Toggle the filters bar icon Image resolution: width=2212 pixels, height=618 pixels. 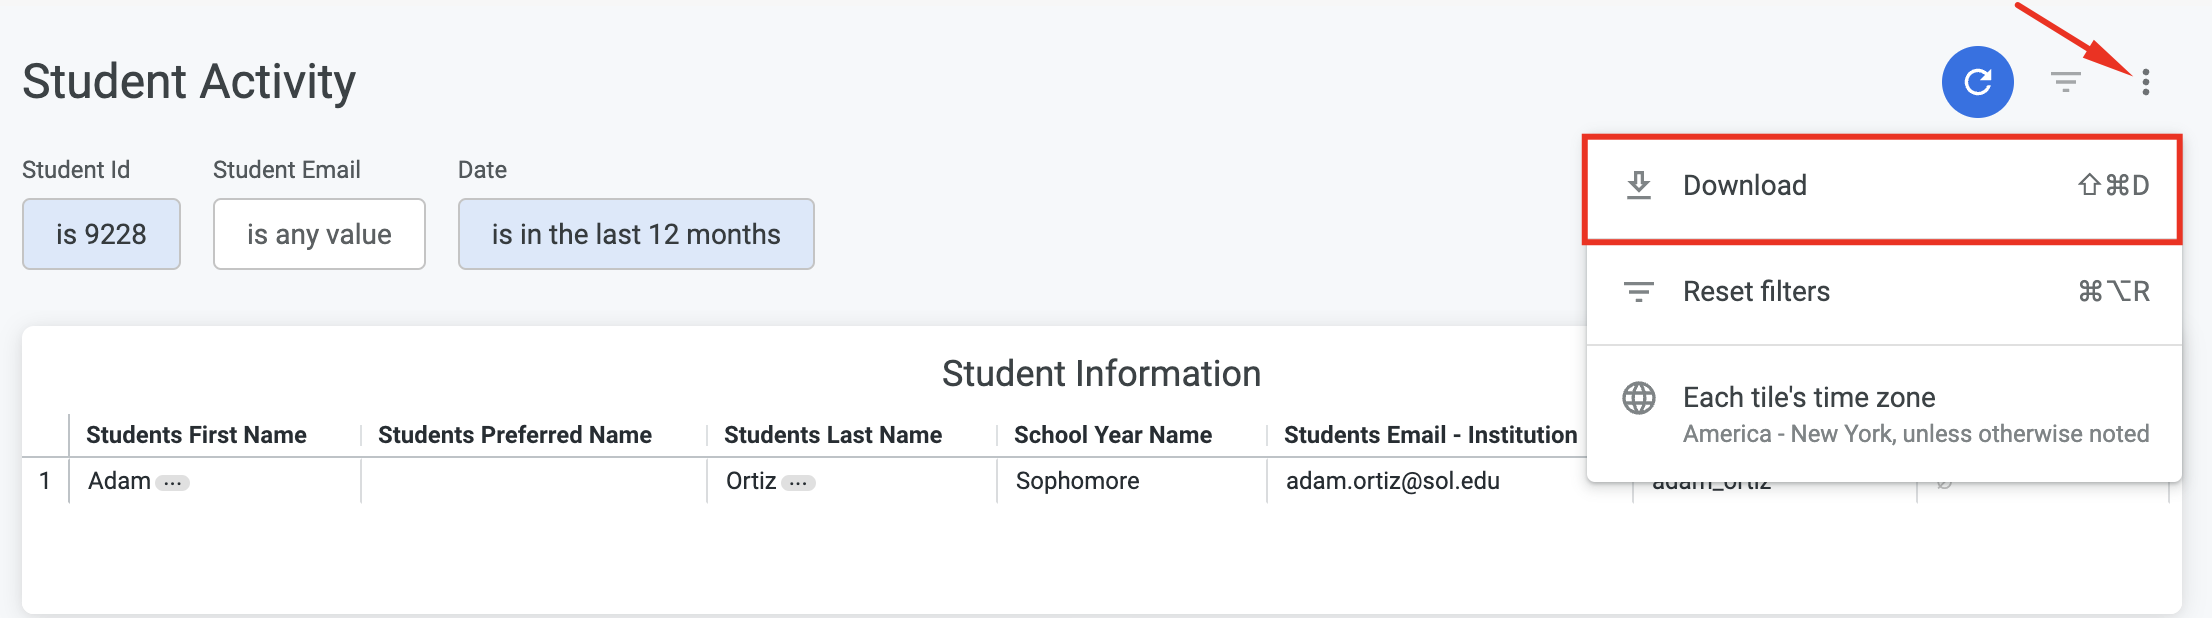coord(2065,82)
